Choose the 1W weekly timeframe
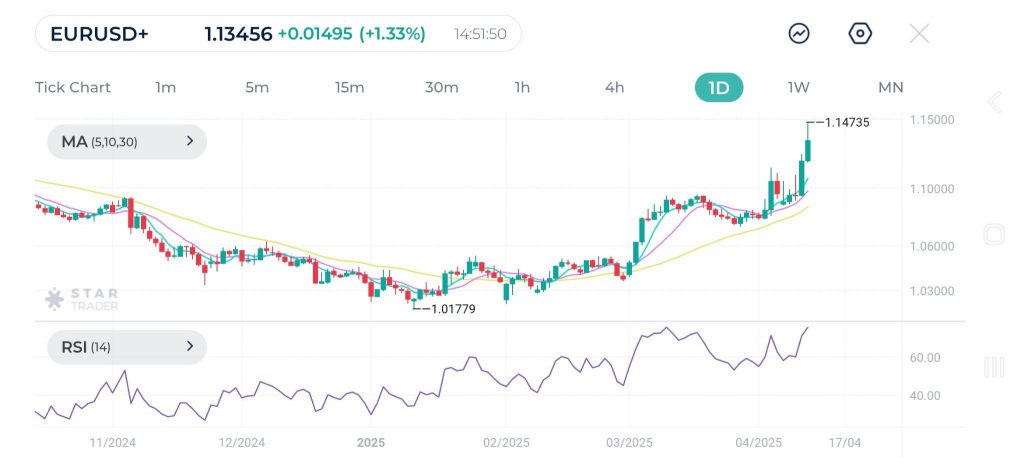This screenshot has width=1024, height=473. pos(798,88)
